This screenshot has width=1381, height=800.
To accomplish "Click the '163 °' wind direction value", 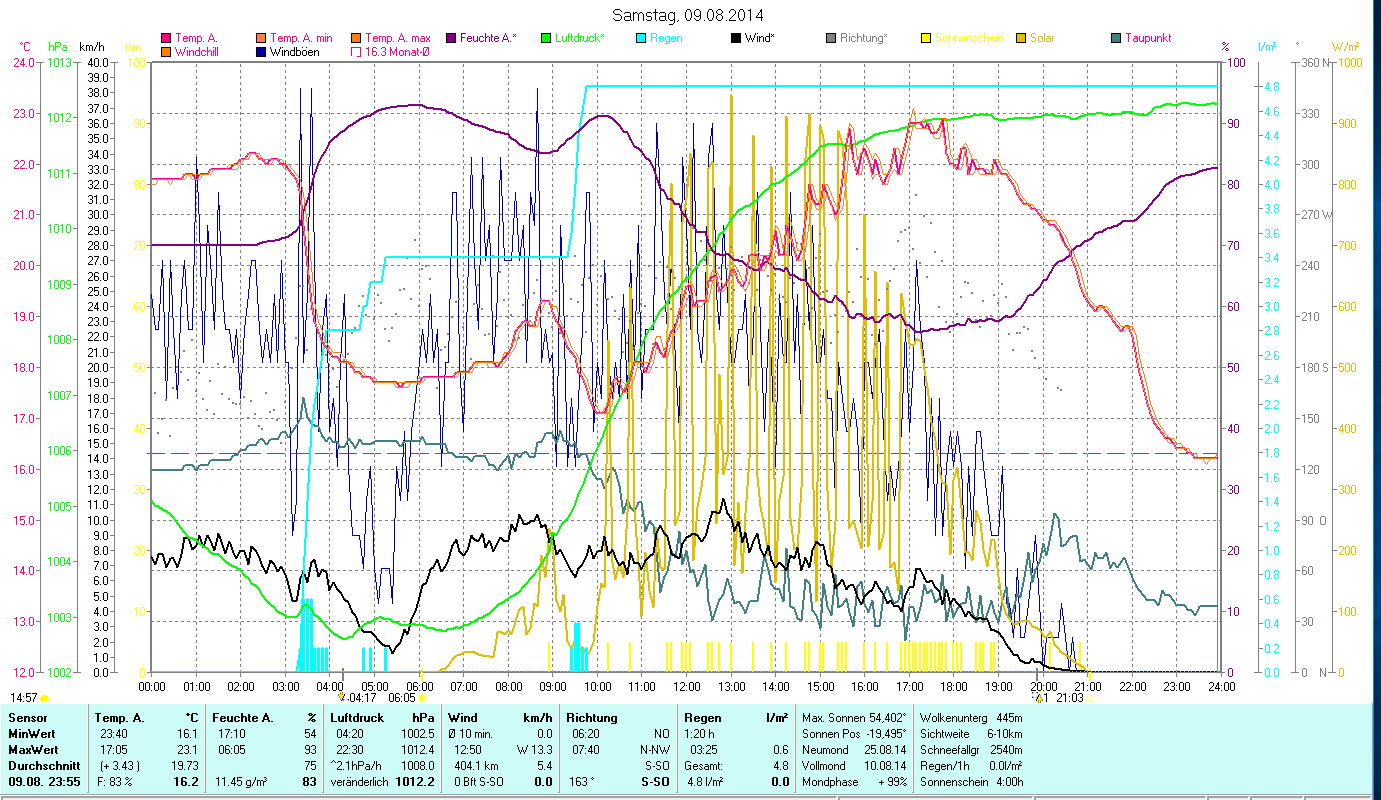I will [x=582, y=782].
